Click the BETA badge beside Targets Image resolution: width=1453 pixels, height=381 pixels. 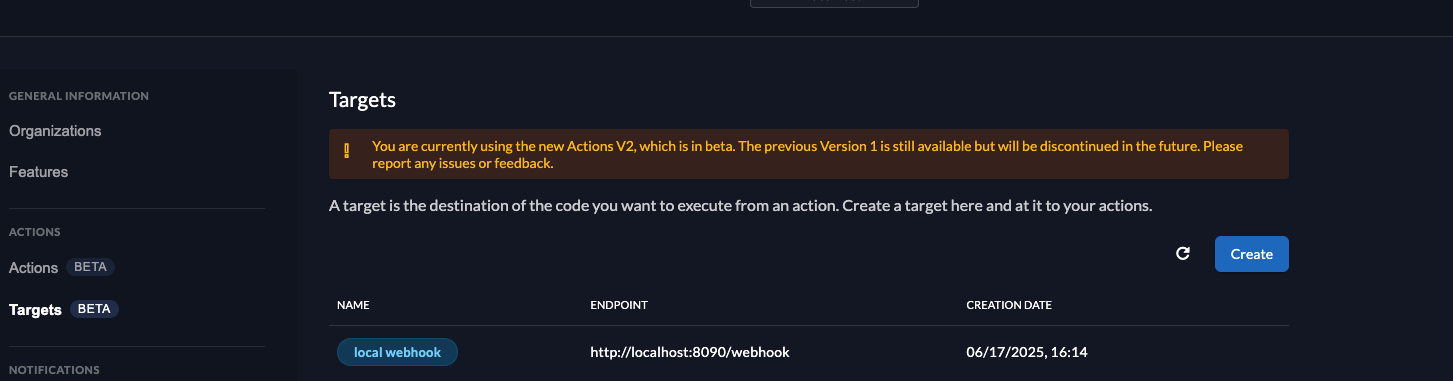[x=94, y=309]
